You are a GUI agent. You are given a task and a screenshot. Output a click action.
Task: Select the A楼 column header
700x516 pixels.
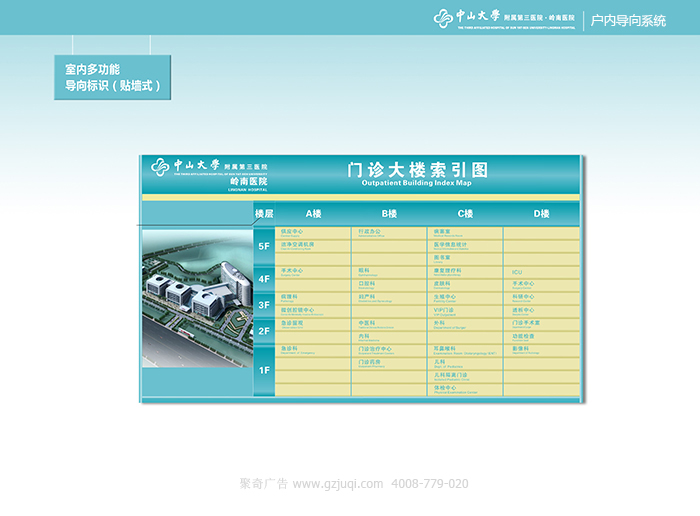click(313, 214)
